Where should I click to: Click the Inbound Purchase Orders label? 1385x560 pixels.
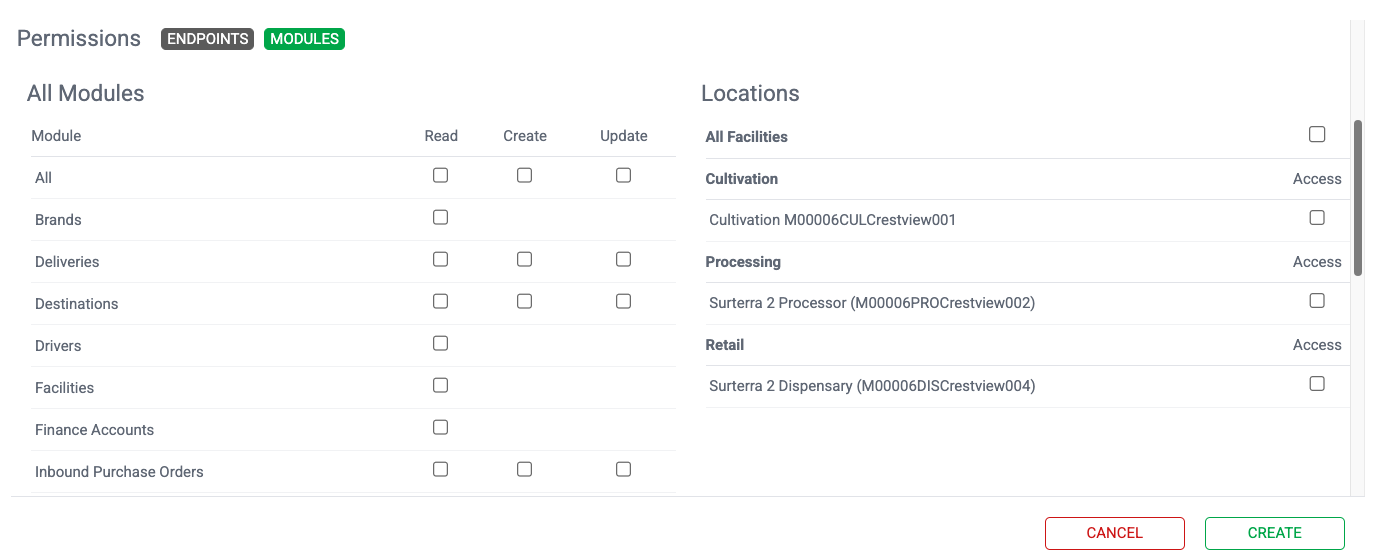tap(119, 472)
